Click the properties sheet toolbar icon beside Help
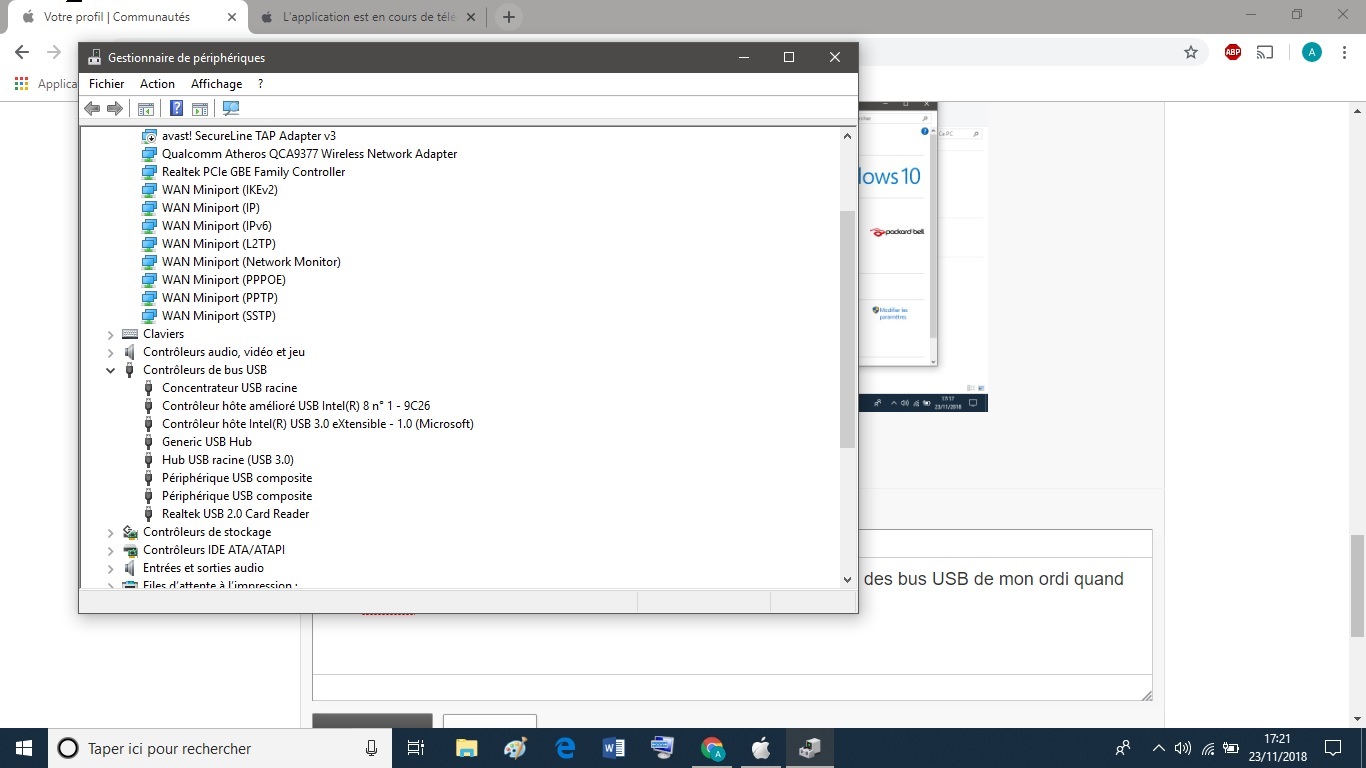Screen dimensions: 1366x768 [200, 108]
